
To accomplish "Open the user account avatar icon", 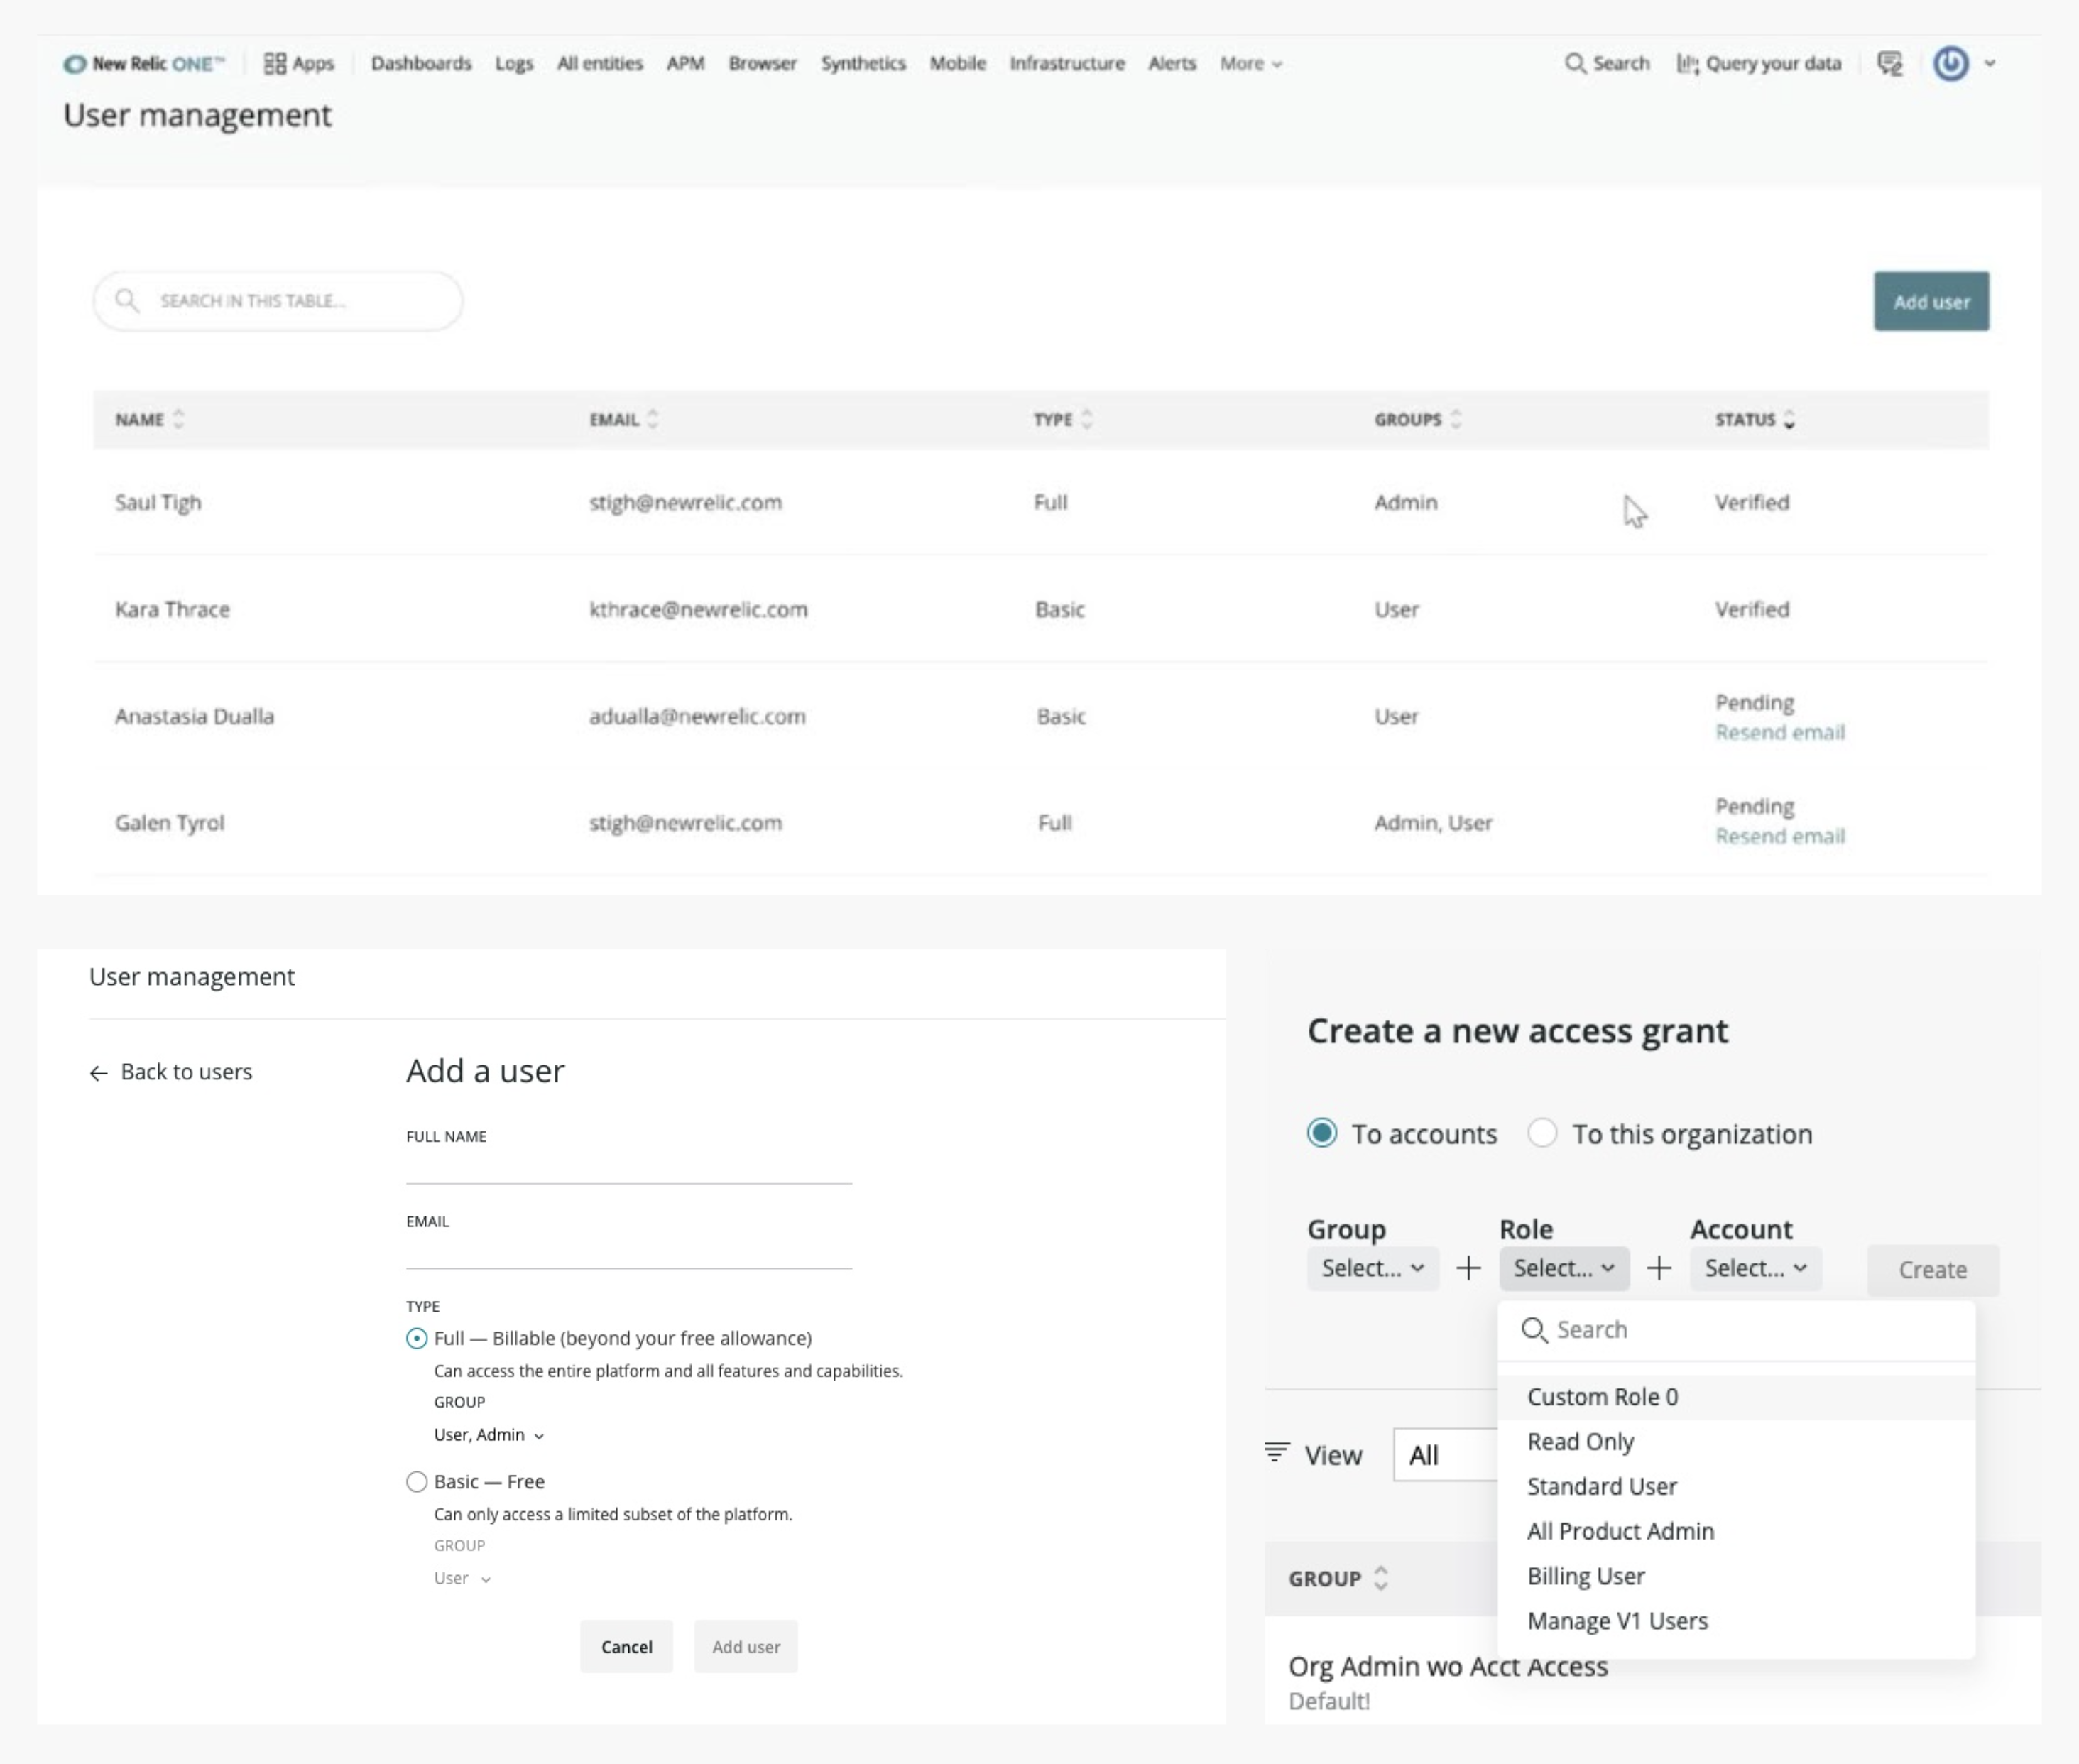I will pyautogui.click(x=1950, y=64).
